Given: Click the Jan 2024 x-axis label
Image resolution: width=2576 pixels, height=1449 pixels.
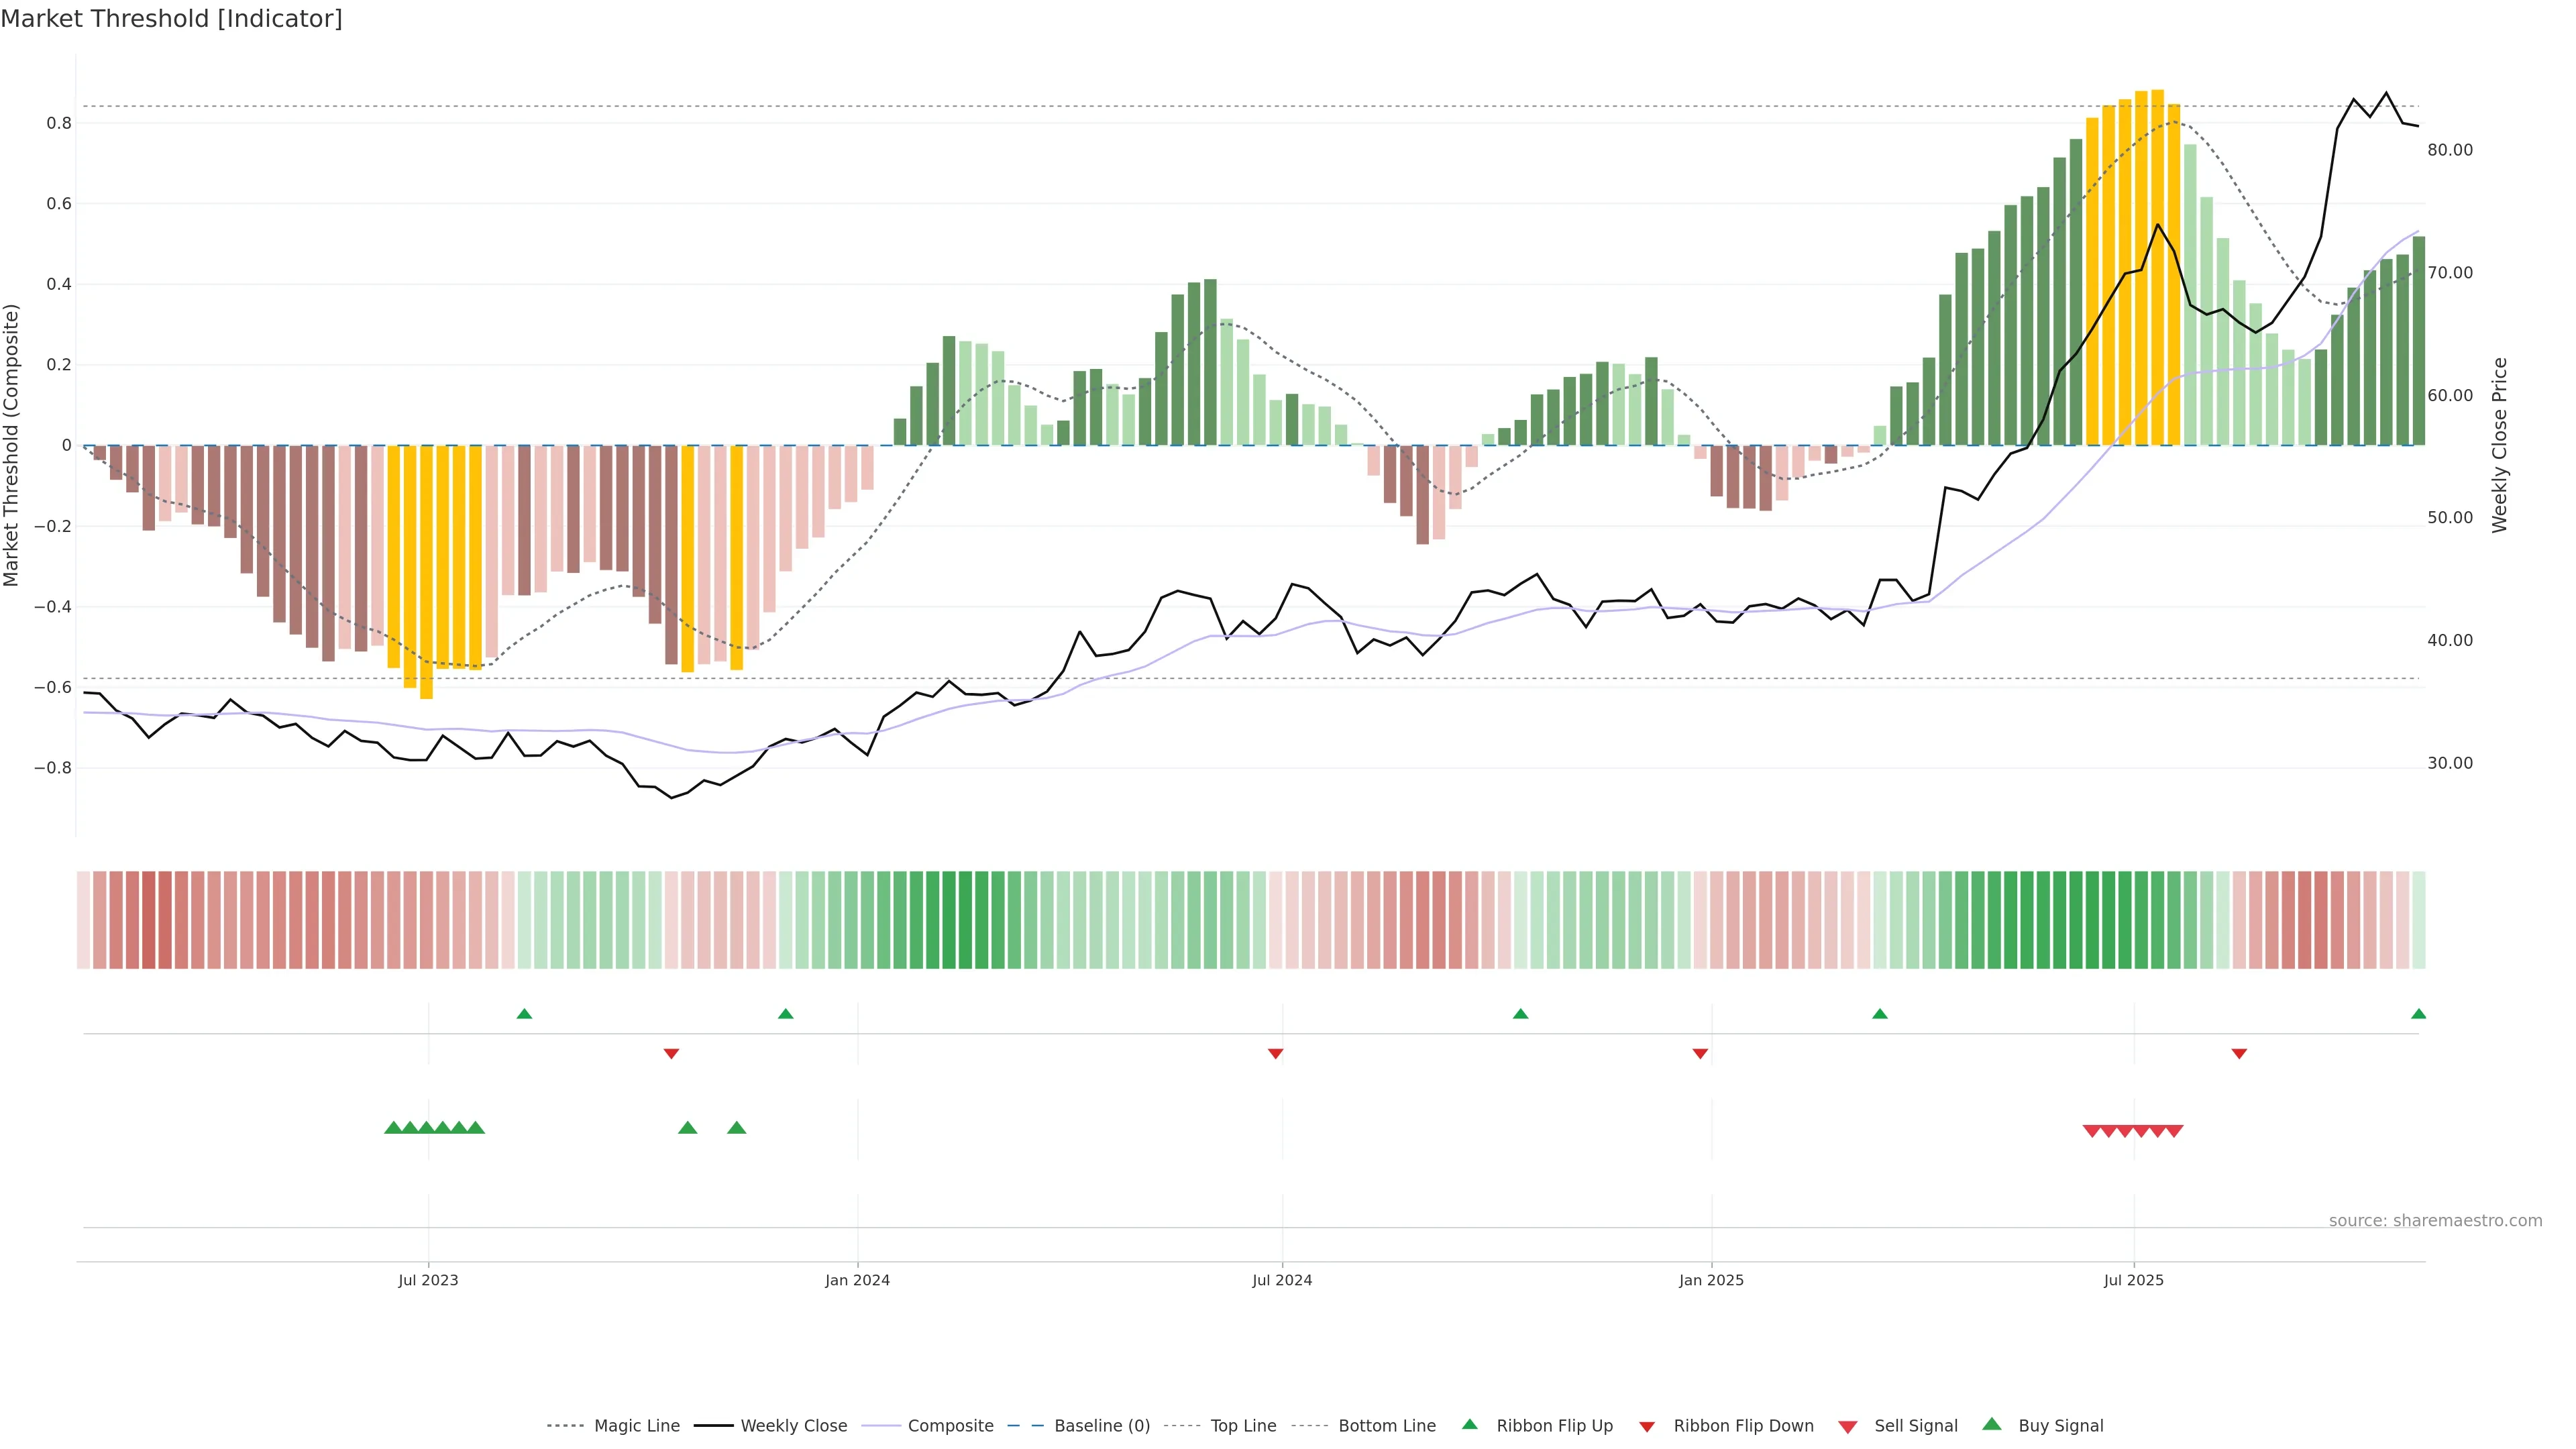Looking at the screenshot, I should pyautogui.click(x=857, y=1280).
